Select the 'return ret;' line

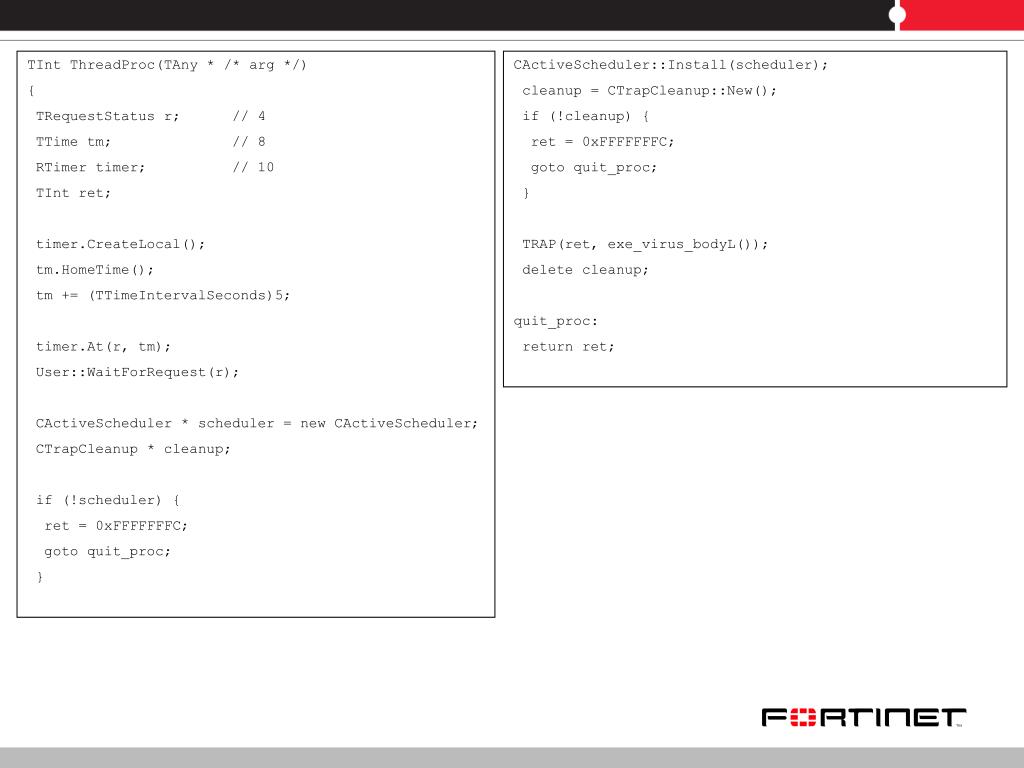pyautogui.click(x=569, y=347)
